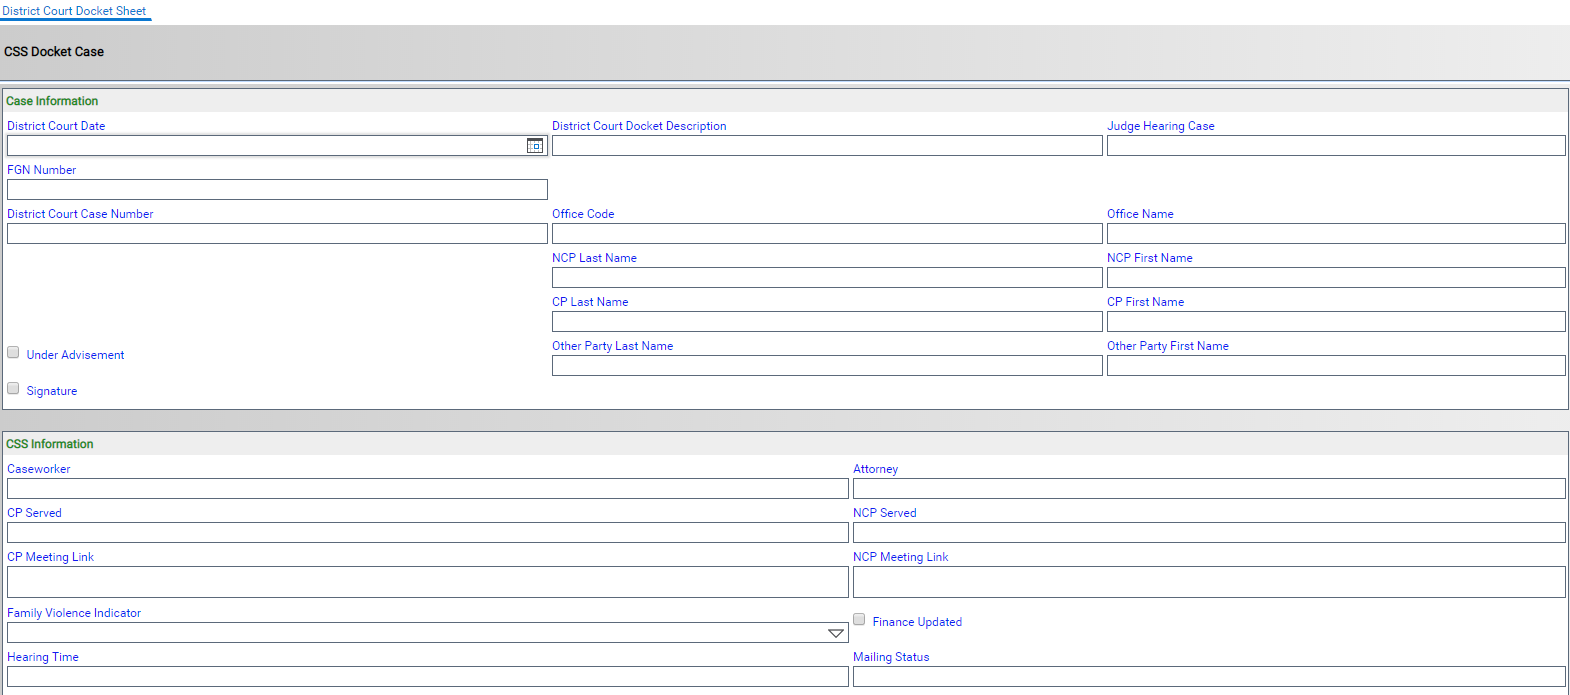Click the CSS Docket Case title
The image size is (1570, 695).
pyautogui.click(x=54, y=52)
